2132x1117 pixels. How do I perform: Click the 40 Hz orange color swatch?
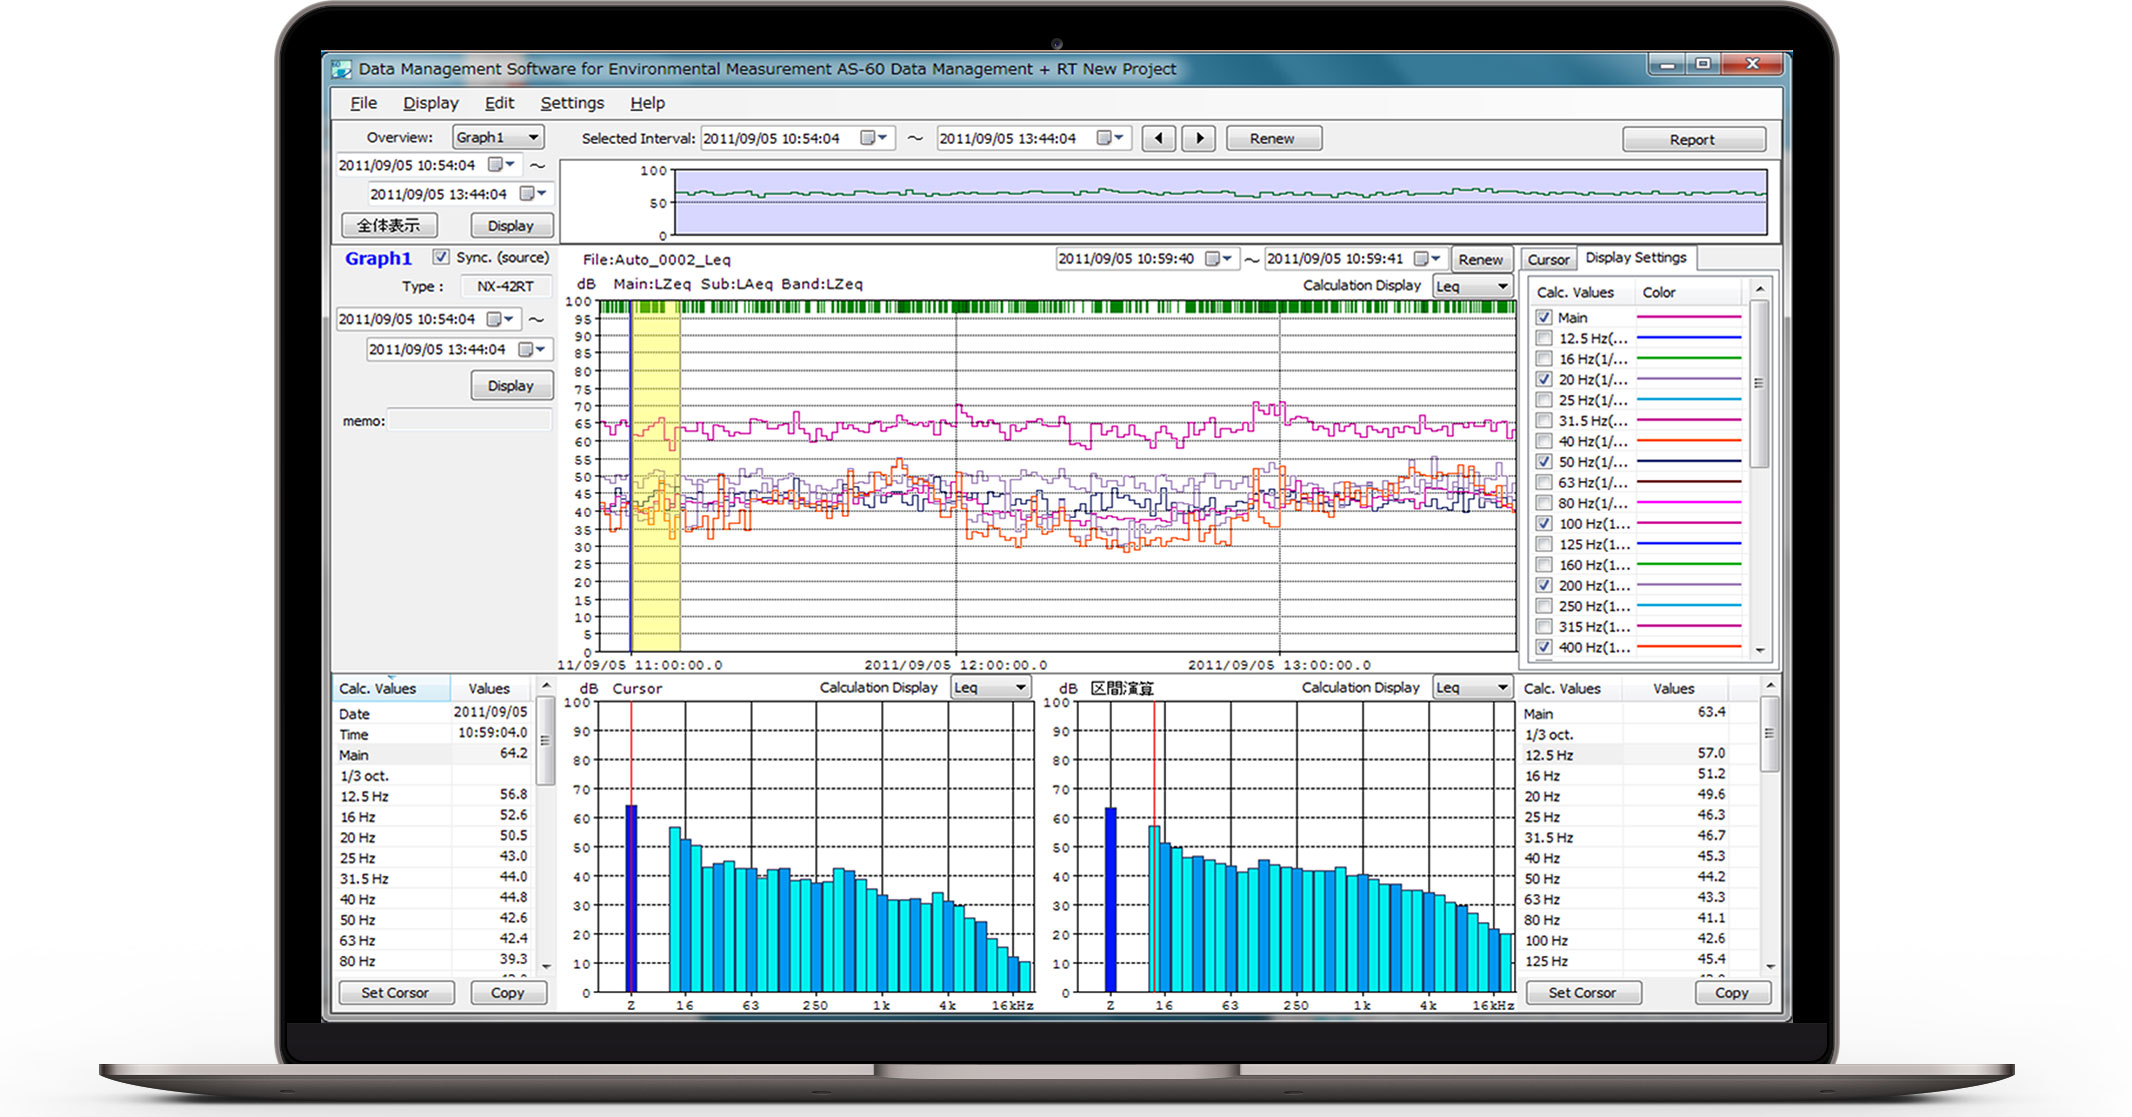coord(1689,441)
